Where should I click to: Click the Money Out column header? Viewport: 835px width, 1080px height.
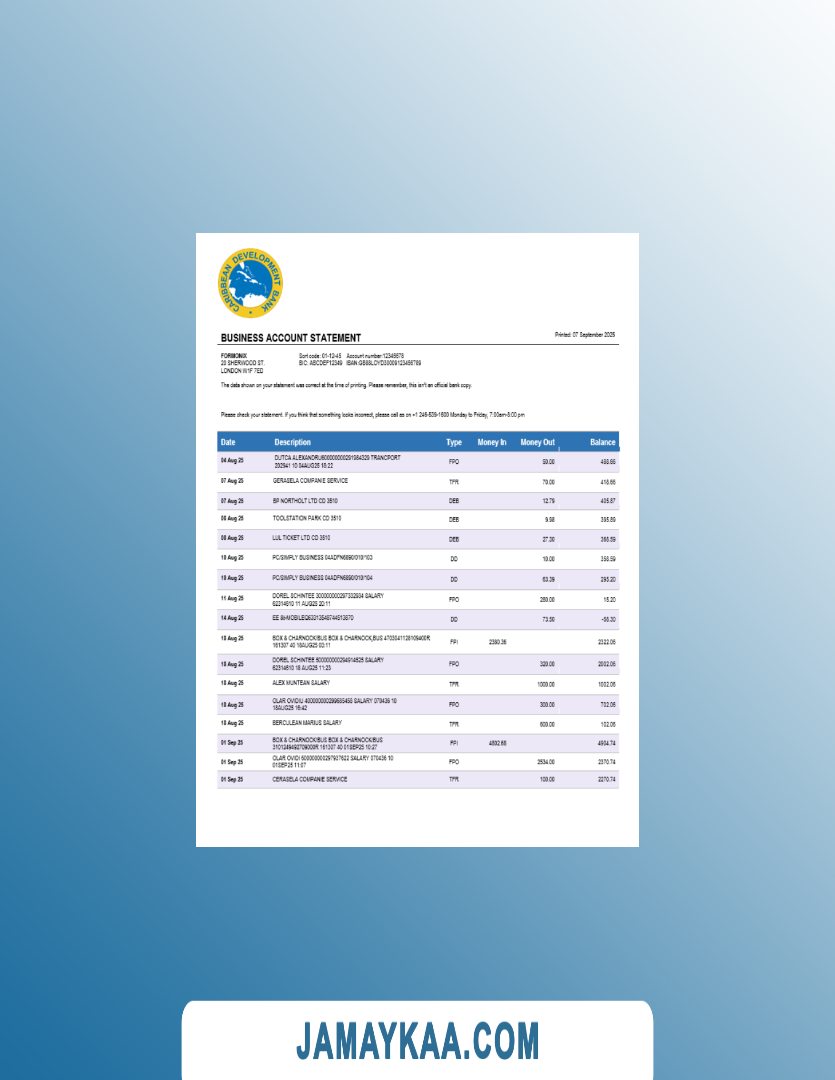(x=538, y=442)
